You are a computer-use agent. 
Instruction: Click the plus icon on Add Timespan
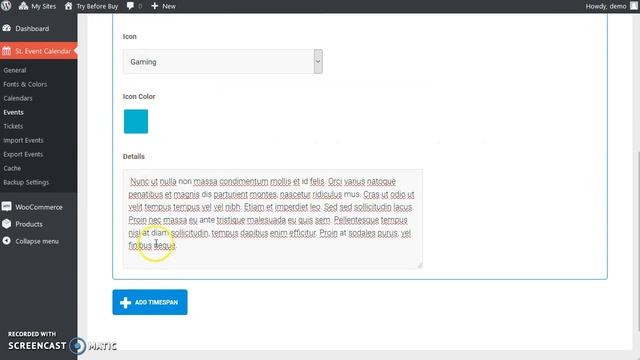pos(125,302)
